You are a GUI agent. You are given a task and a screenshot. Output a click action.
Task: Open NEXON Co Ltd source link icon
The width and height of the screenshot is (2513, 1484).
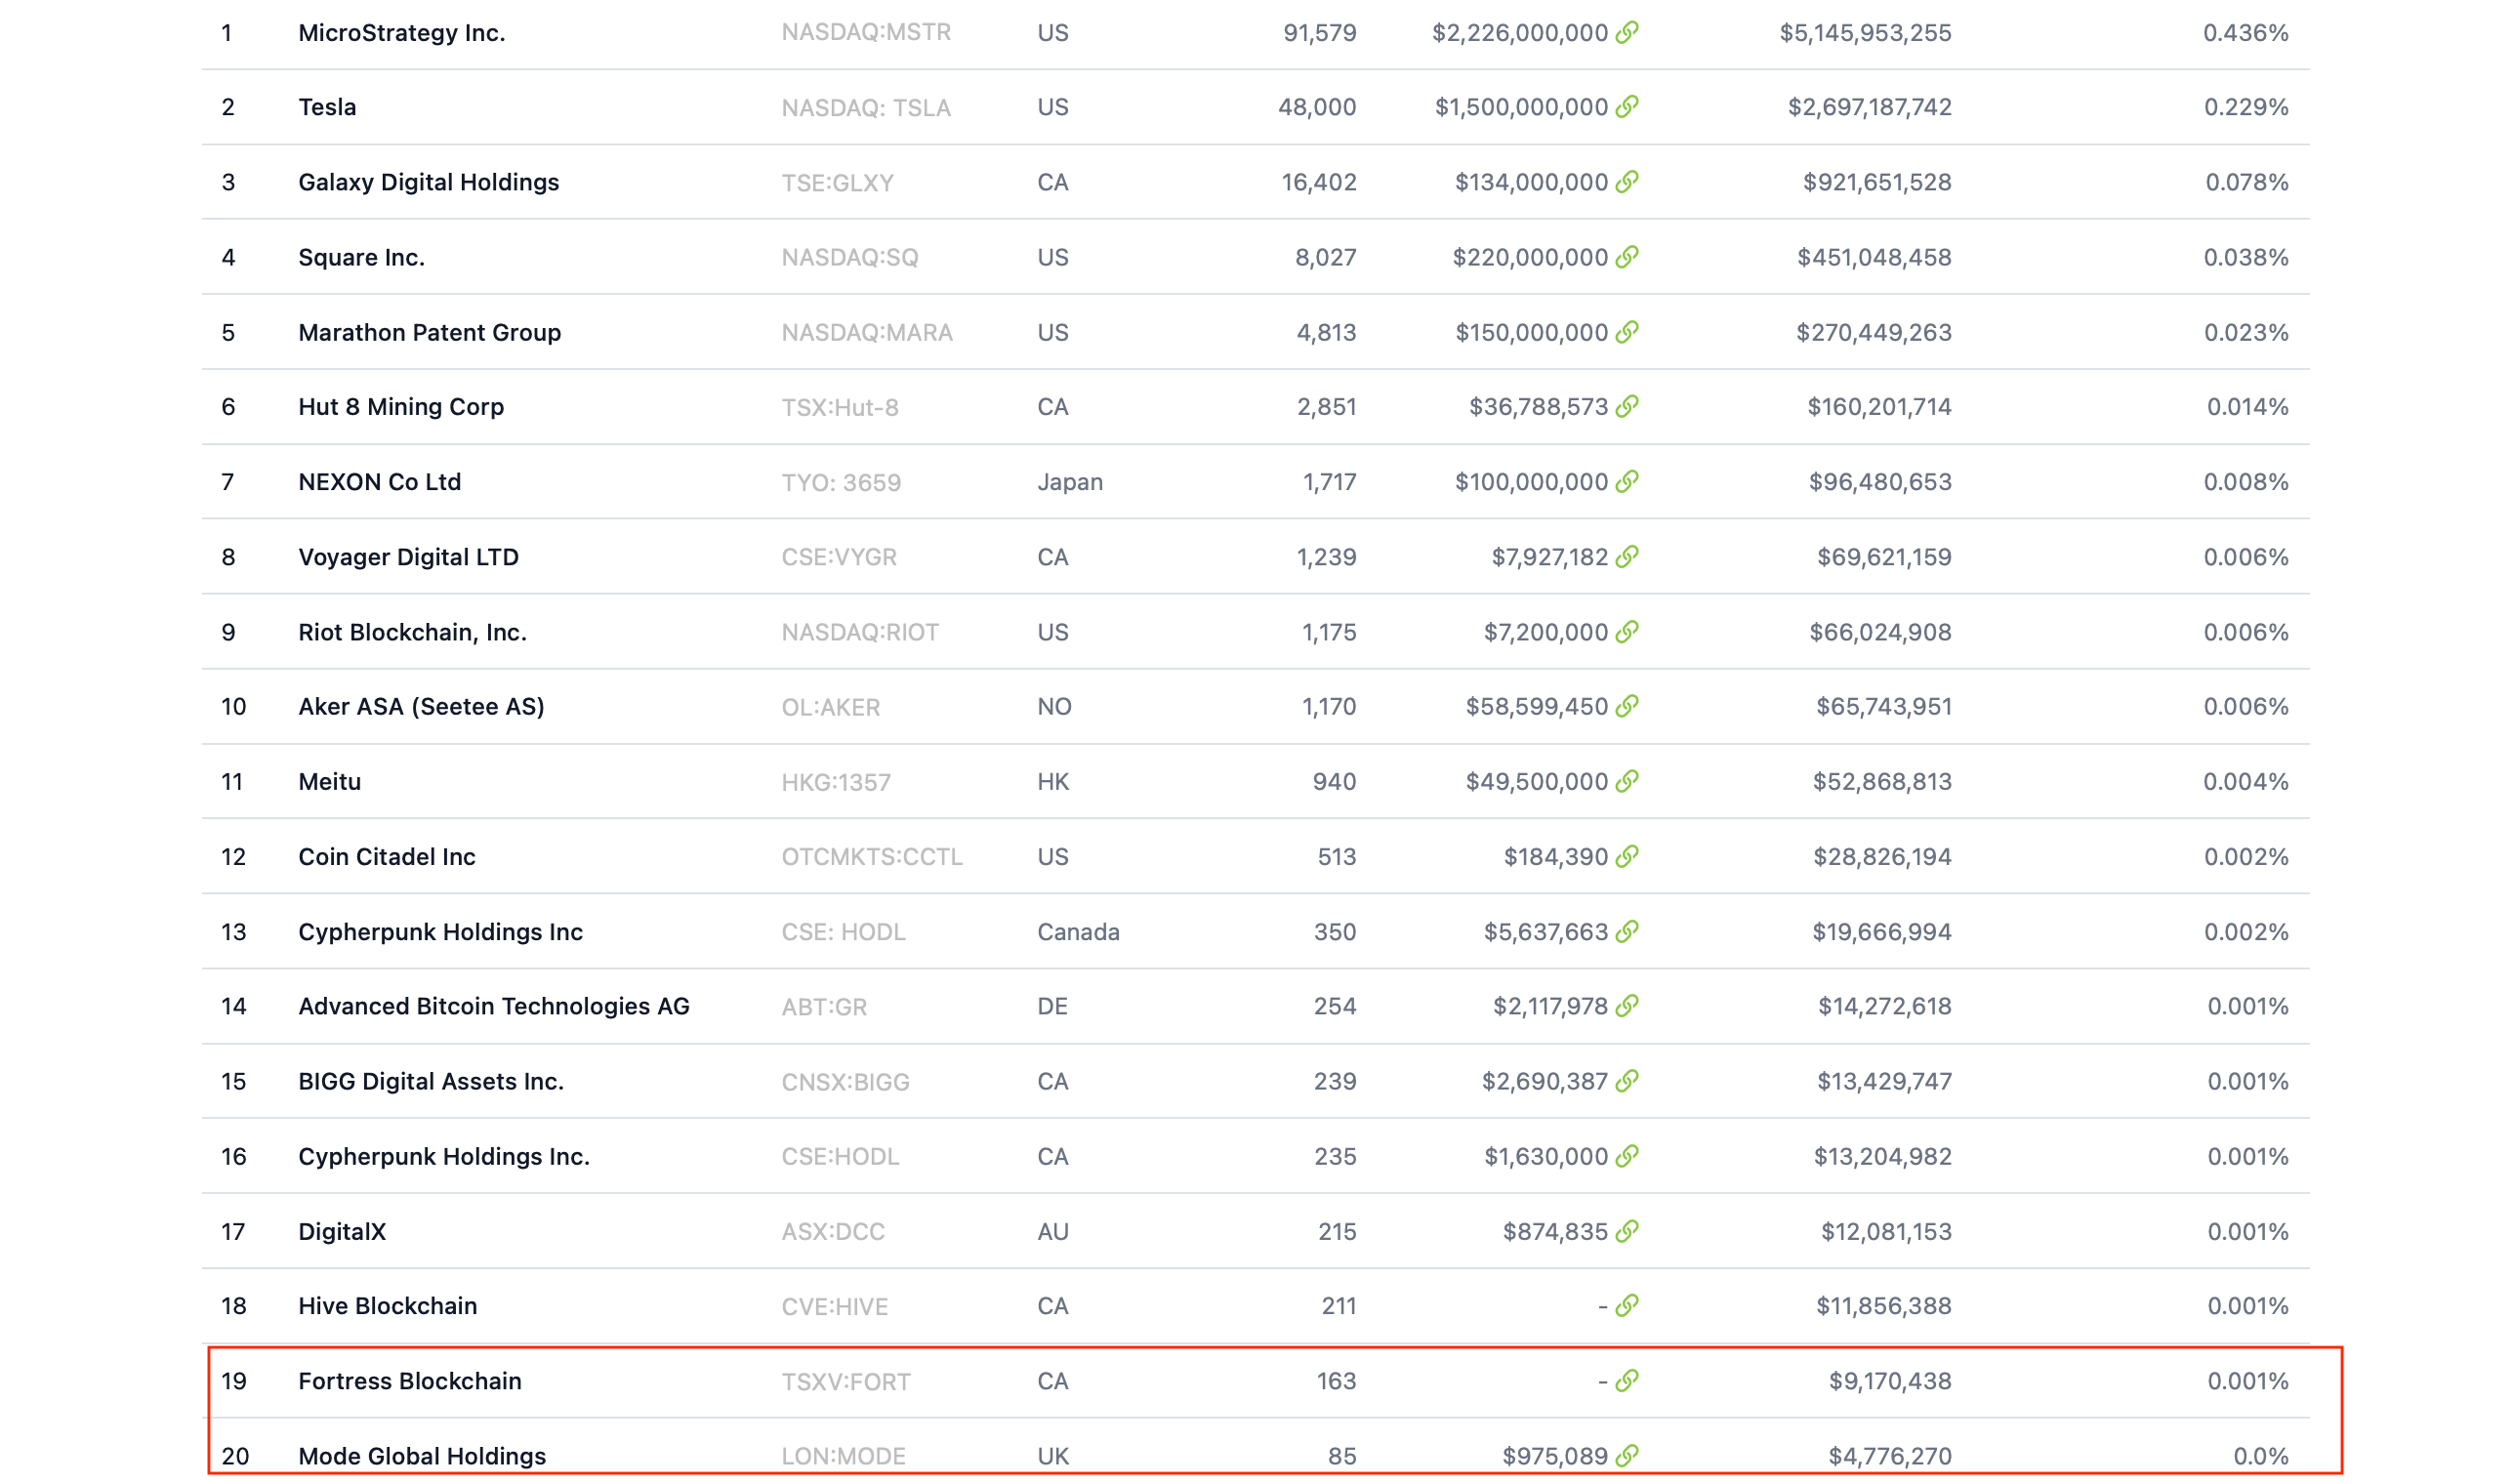click(x=1627, y=482)
